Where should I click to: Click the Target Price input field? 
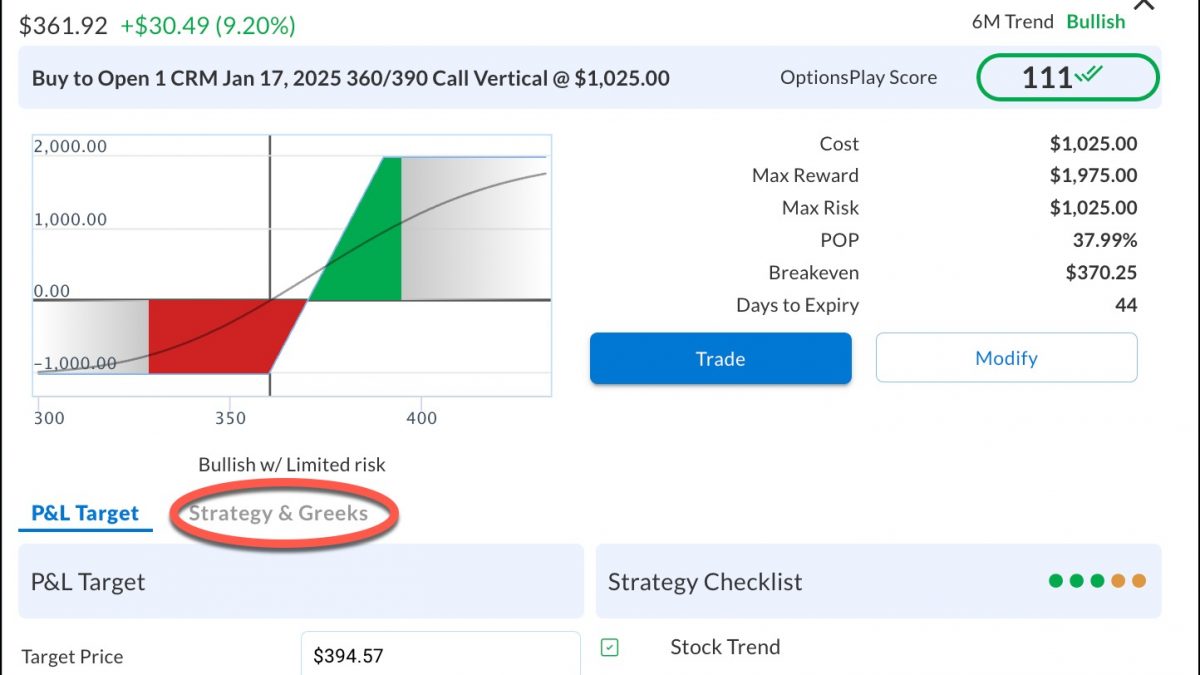pos(441,655)
